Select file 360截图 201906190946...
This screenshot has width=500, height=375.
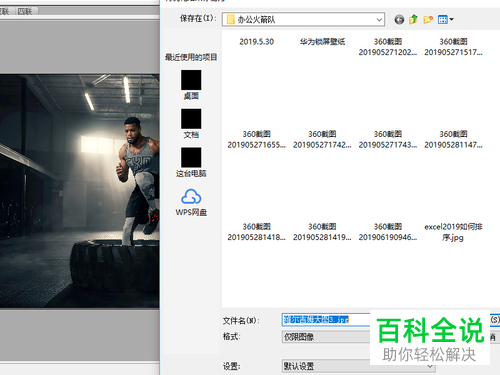pyautogui.click(x=388, y=232)
